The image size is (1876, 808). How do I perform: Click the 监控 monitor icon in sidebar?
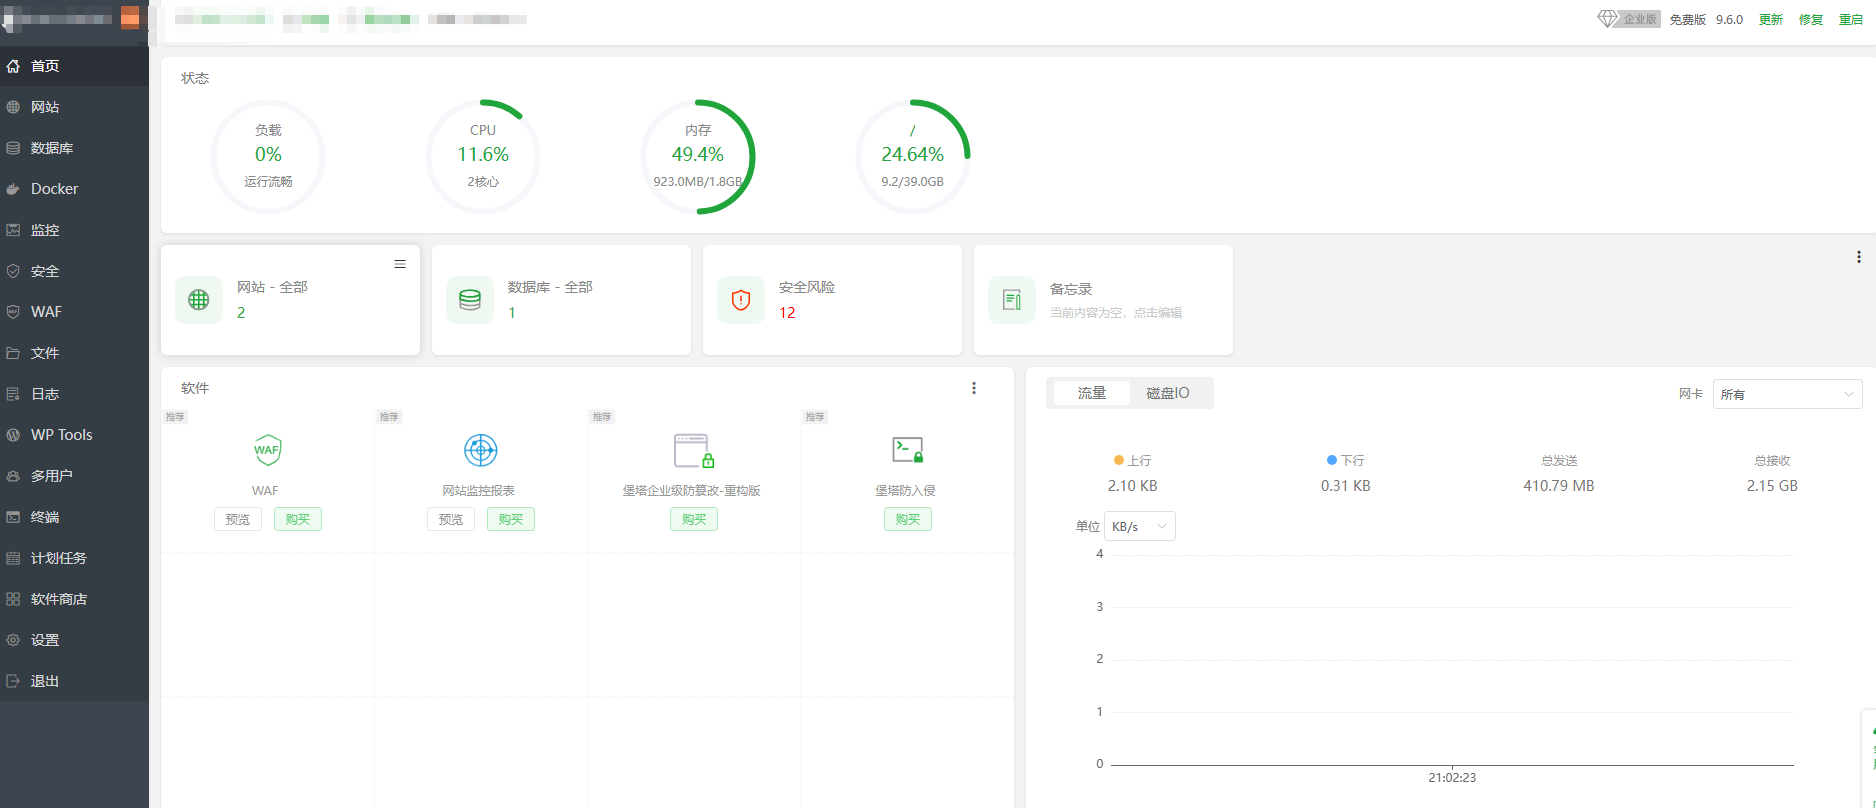(13, 230)
